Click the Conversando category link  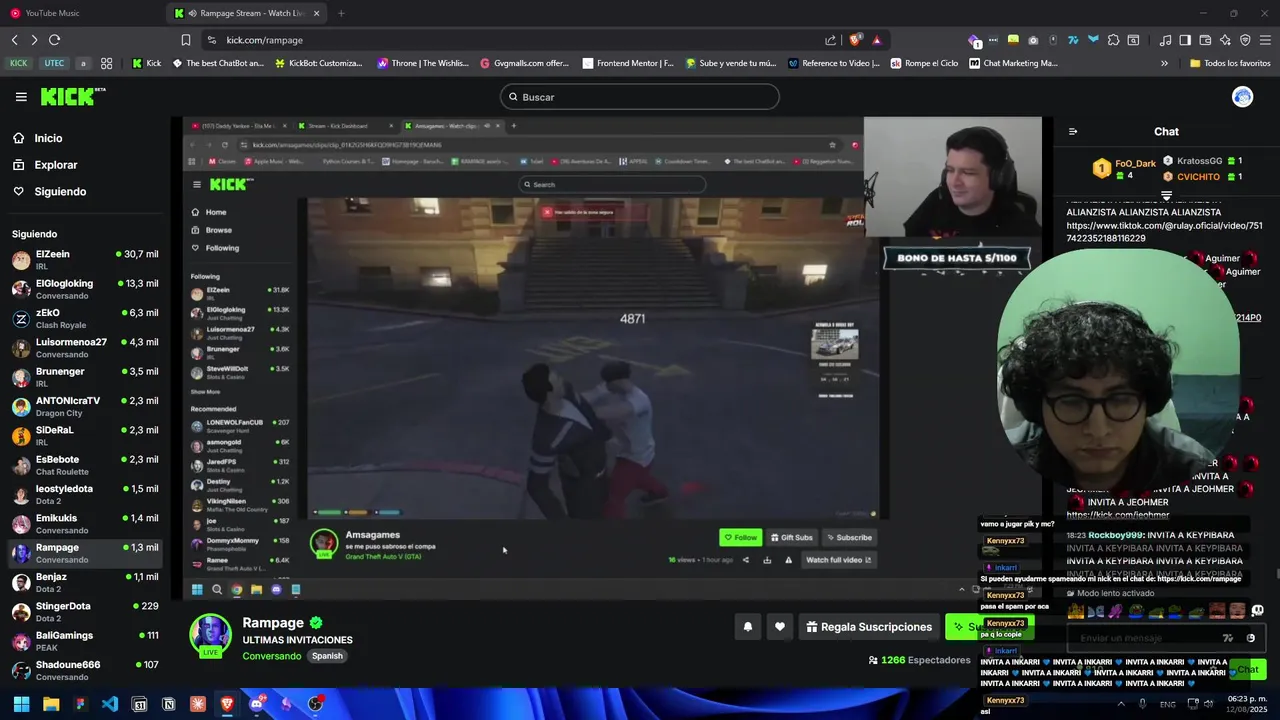(x=271, y=656)
